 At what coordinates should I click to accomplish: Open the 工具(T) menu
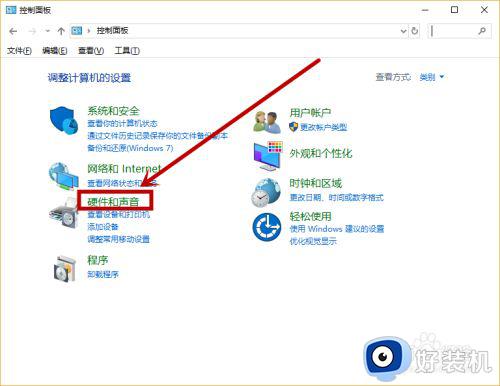[127, 51]
